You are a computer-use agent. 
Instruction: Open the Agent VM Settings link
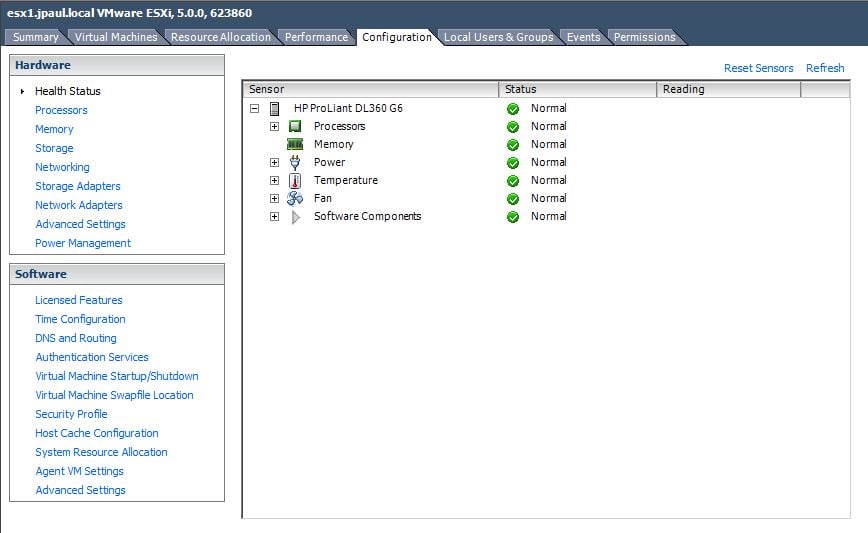click(x=79, y=471)
